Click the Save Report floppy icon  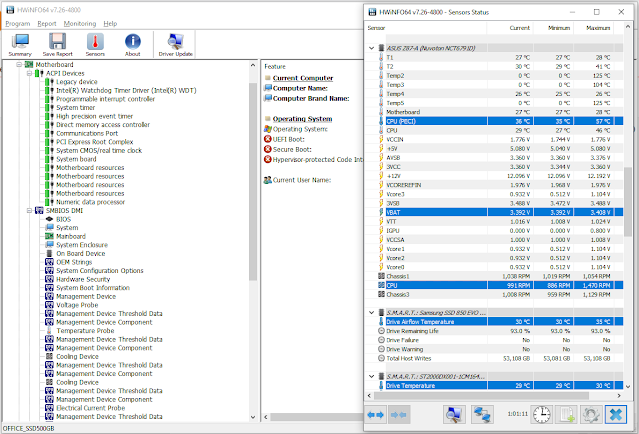coord(57,44)
